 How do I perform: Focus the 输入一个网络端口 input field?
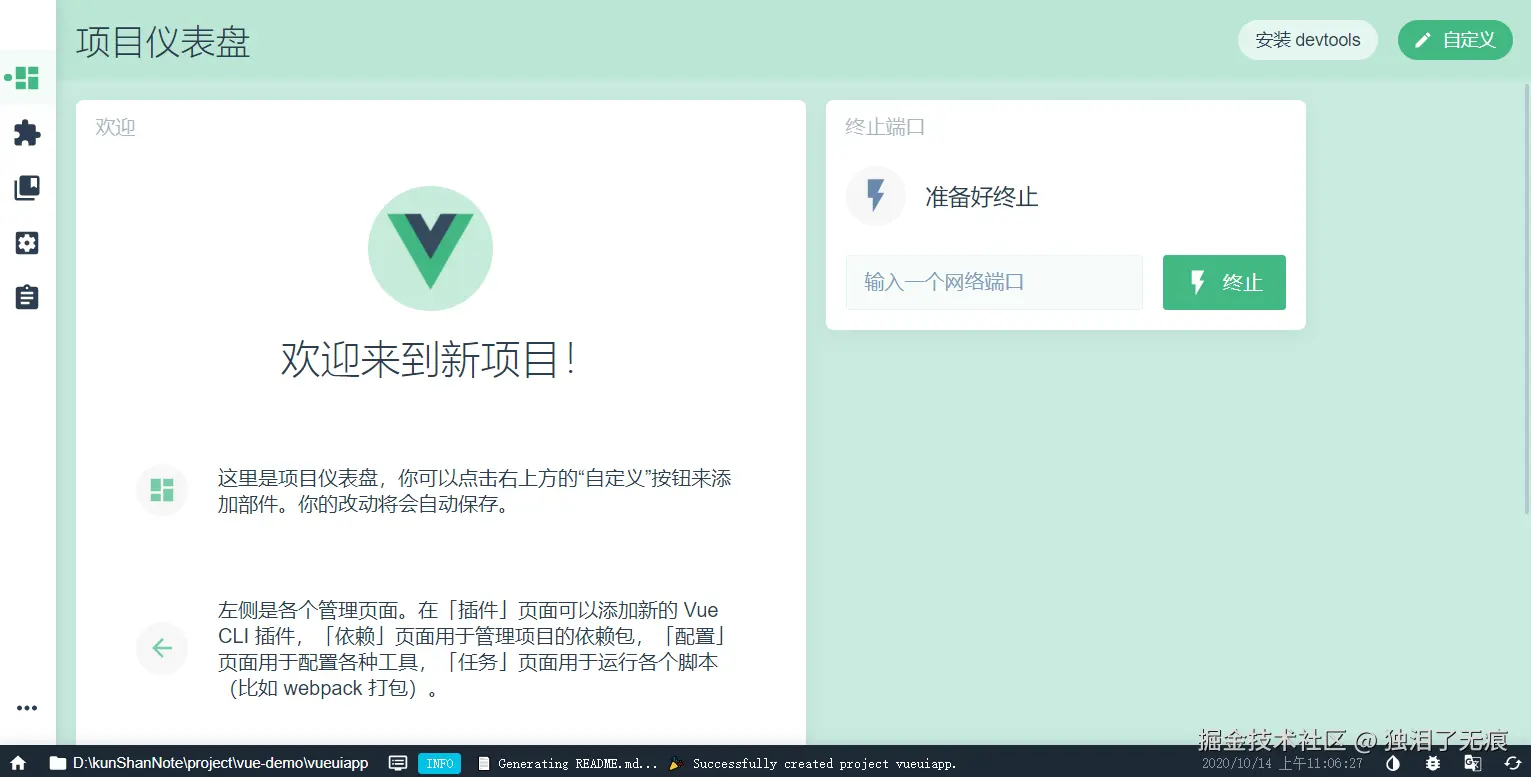(994, 283)
